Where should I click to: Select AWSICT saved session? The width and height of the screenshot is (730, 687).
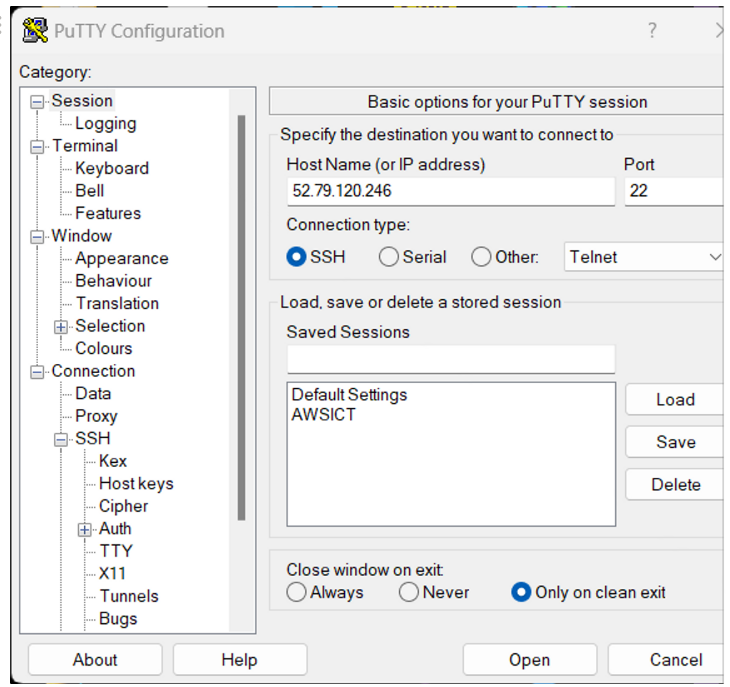(324, 414)
